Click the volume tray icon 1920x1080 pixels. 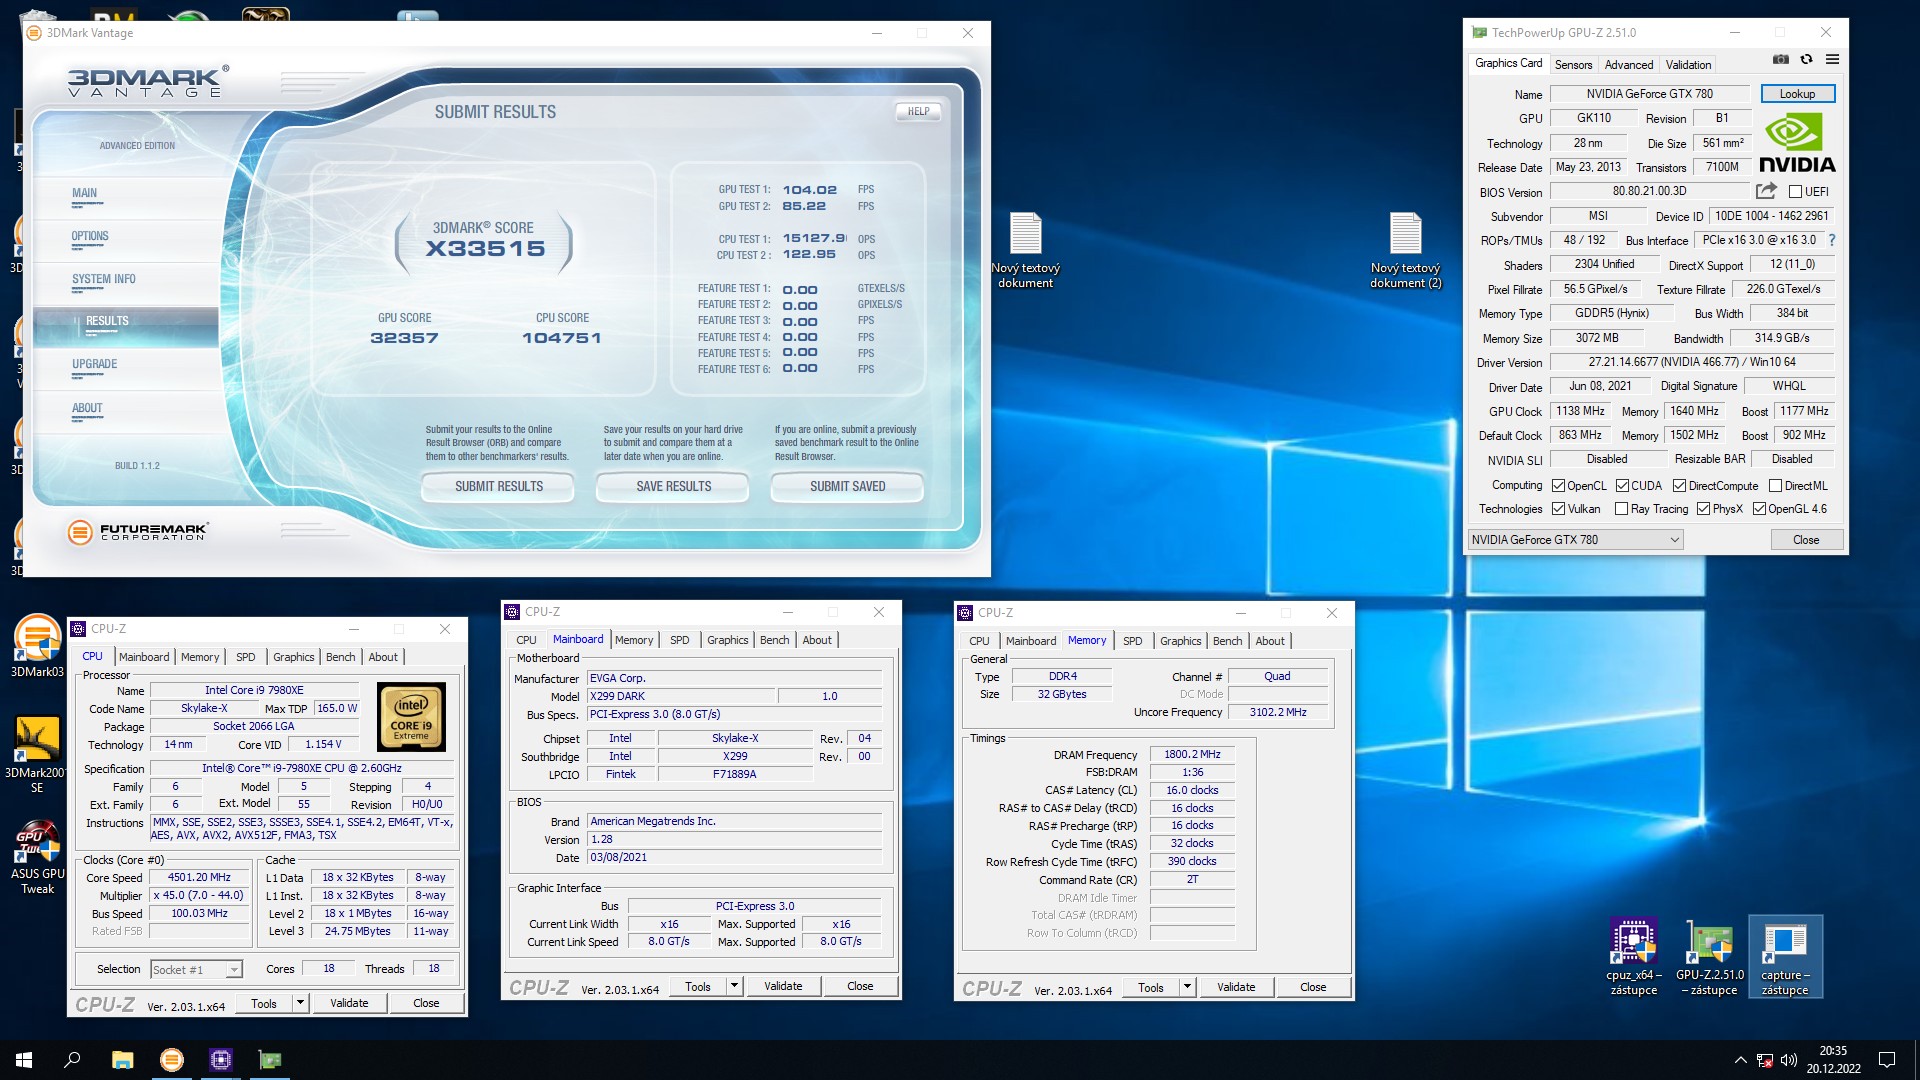click(1789, 1060)
